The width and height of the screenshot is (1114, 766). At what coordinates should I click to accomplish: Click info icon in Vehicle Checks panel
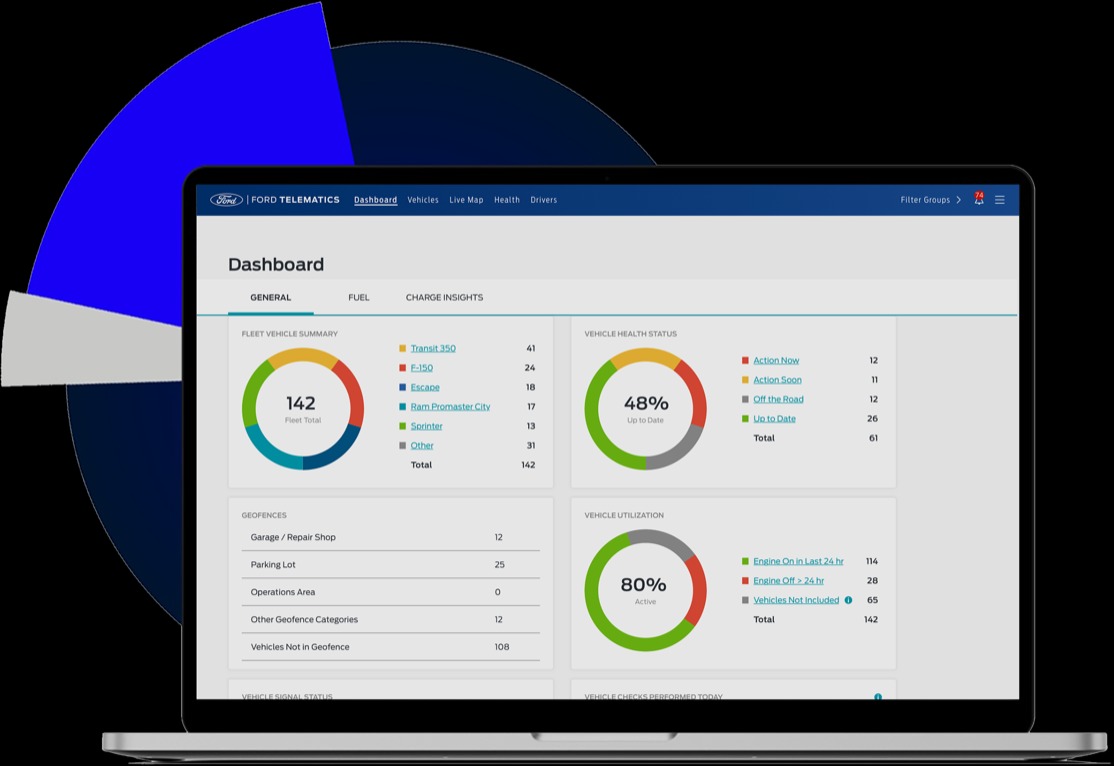pos(878,697)
